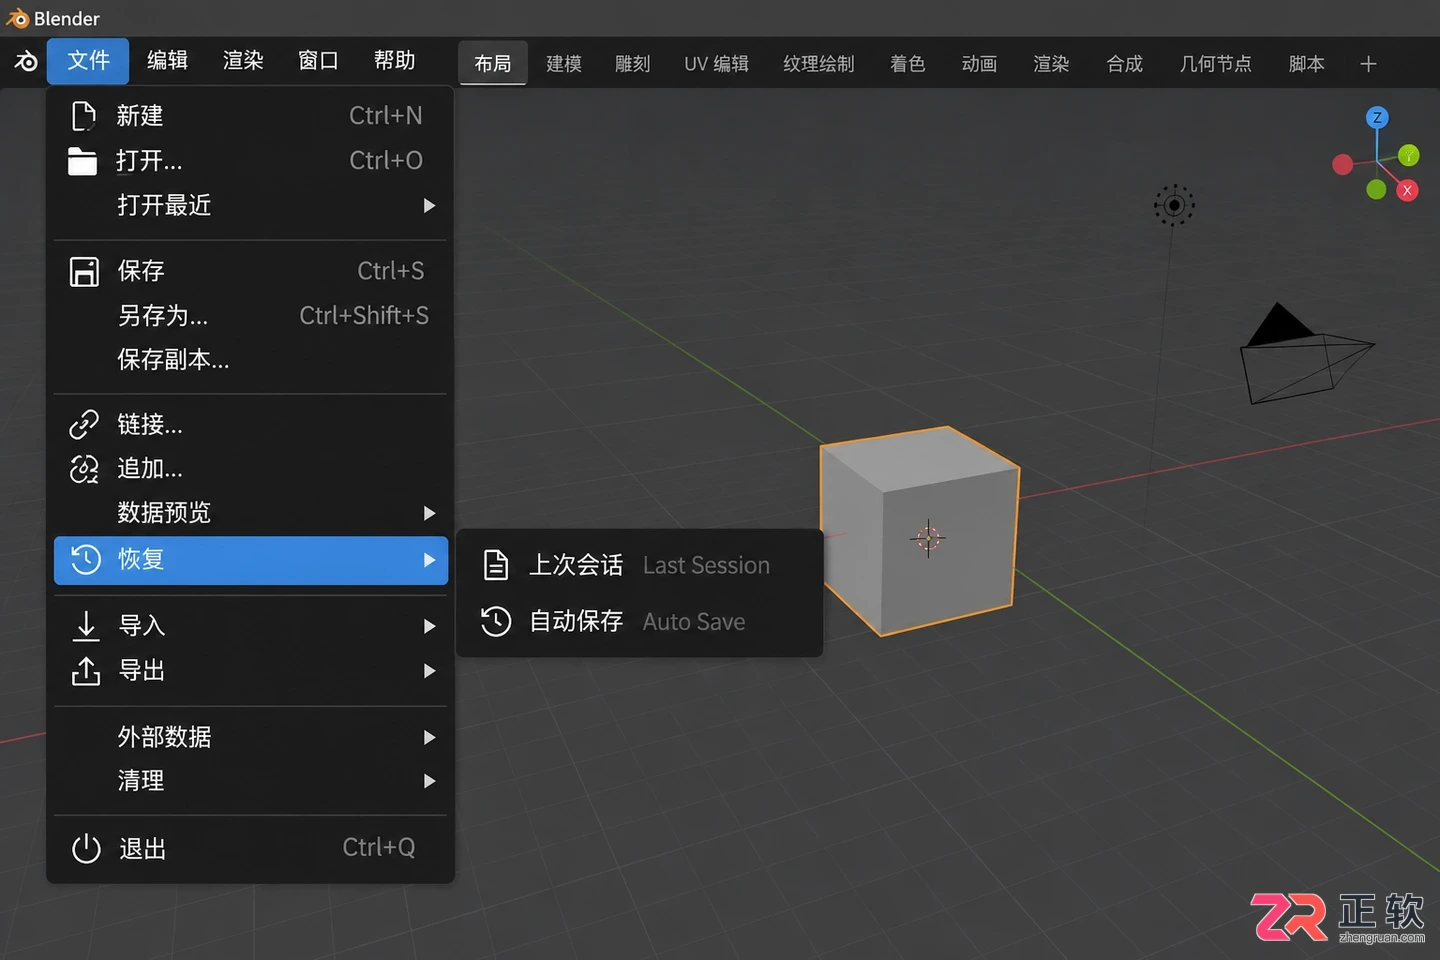Choose 链接... menu entry
Image resolution: width=1440 pixels, height=960 pixels.
click(251, 425)
